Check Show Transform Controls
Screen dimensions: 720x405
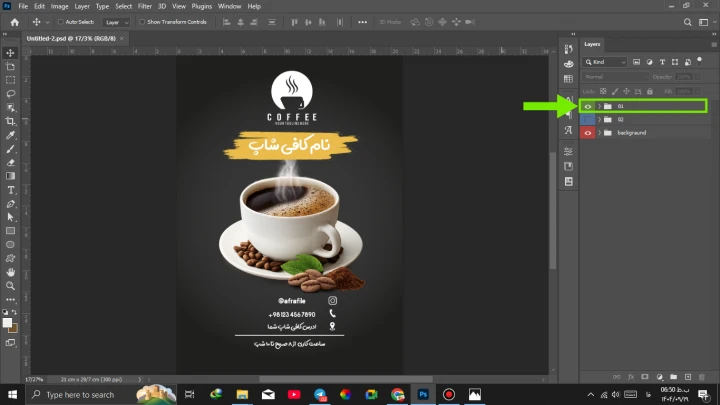click(x=142, y=21)
